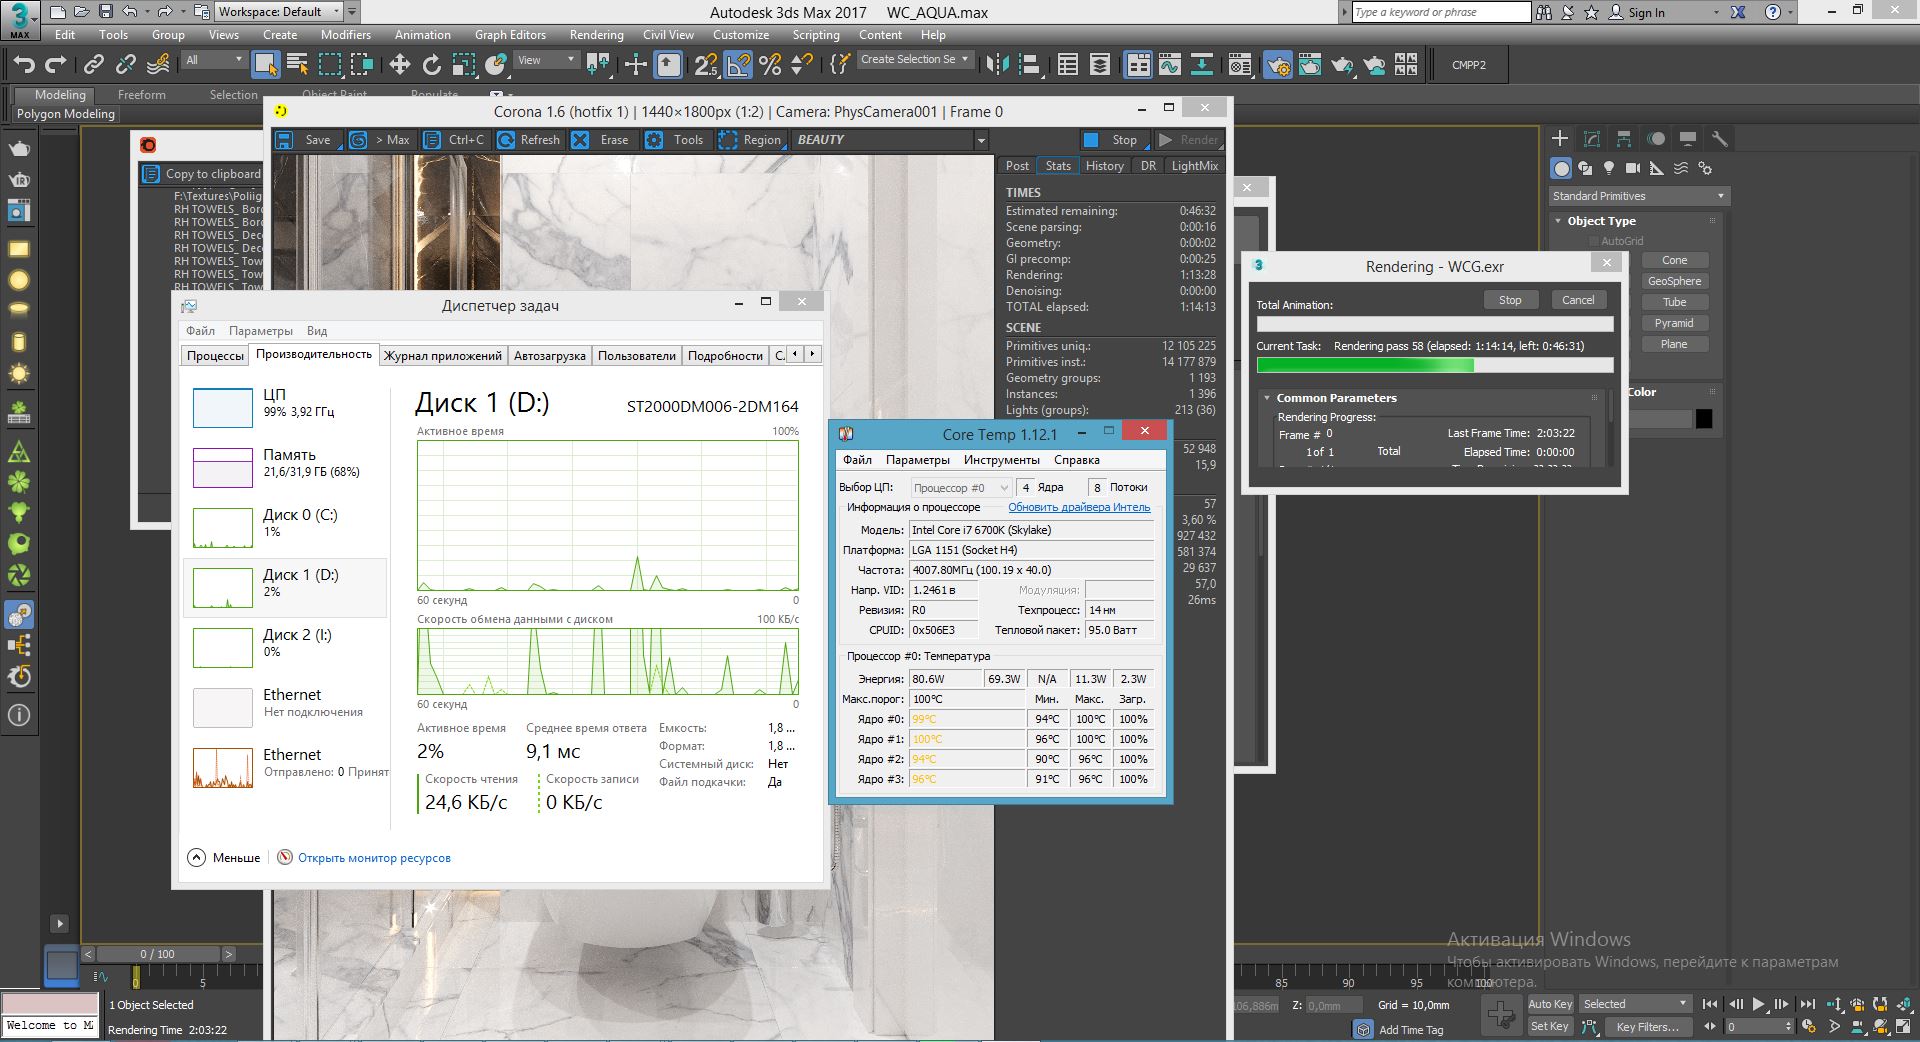
Task: Toggle Keyboard Shortcut Override
Action: (669, 65)
